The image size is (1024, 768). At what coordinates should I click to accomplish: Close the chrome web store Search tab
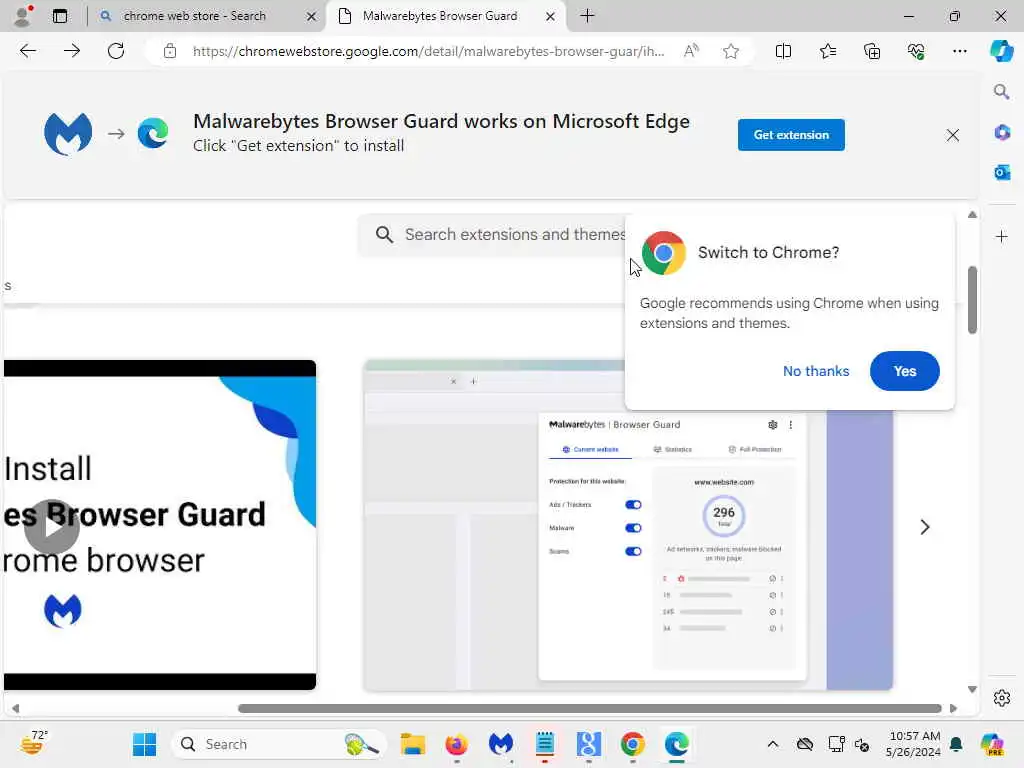click(x=312, y=16)
